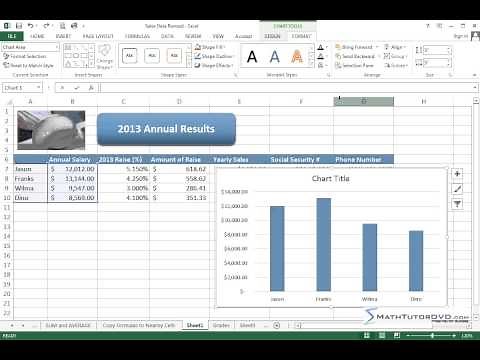Image resolution: width=480 pixels, height=360 pixels.
Task: Click the Jason bar in the chart
Action: click(277, 249)
